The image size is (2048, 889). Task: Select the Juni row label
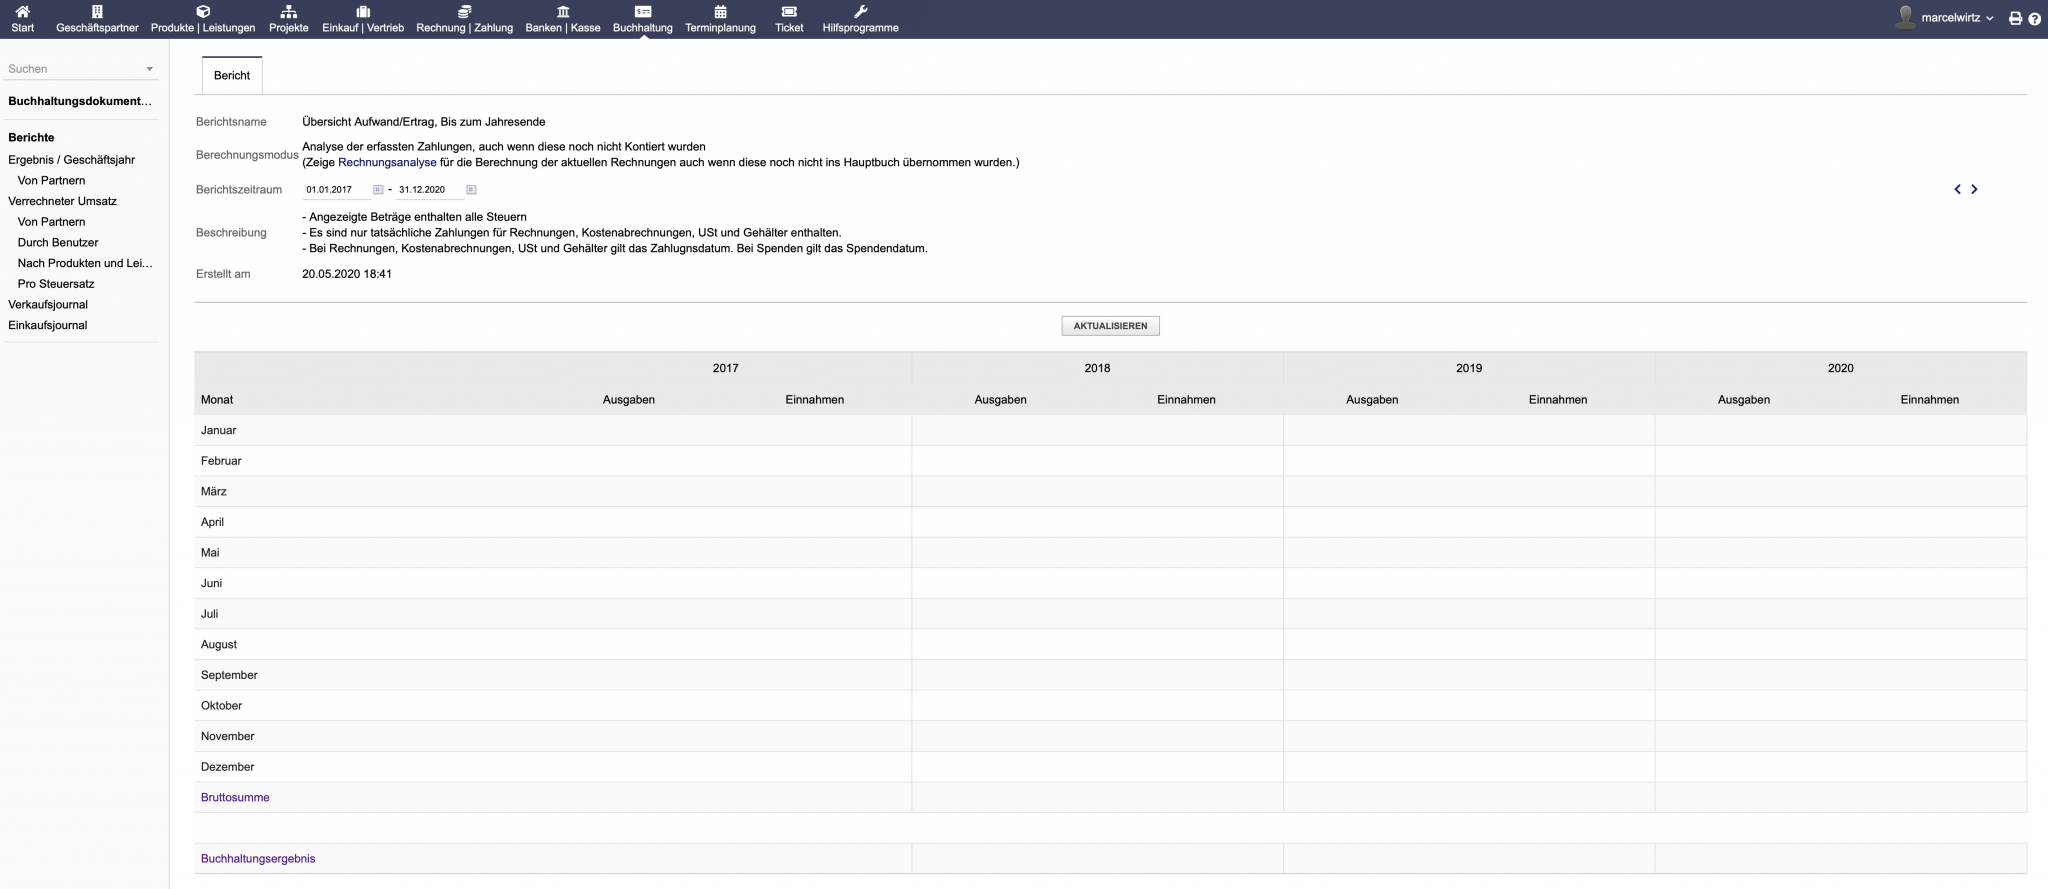click(211, 584)
